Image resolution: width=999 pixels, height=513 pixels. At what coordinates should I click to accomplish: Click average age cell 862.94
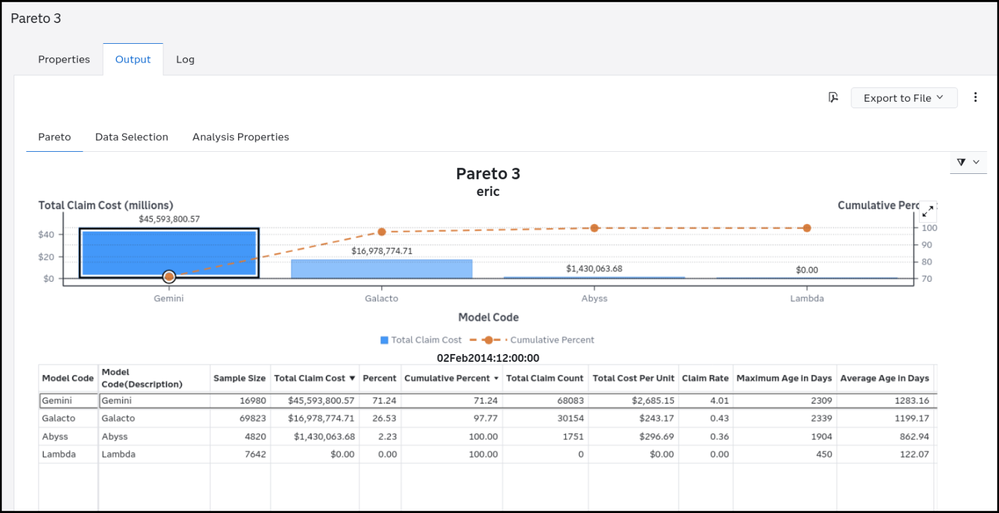[x=884, y=437]
